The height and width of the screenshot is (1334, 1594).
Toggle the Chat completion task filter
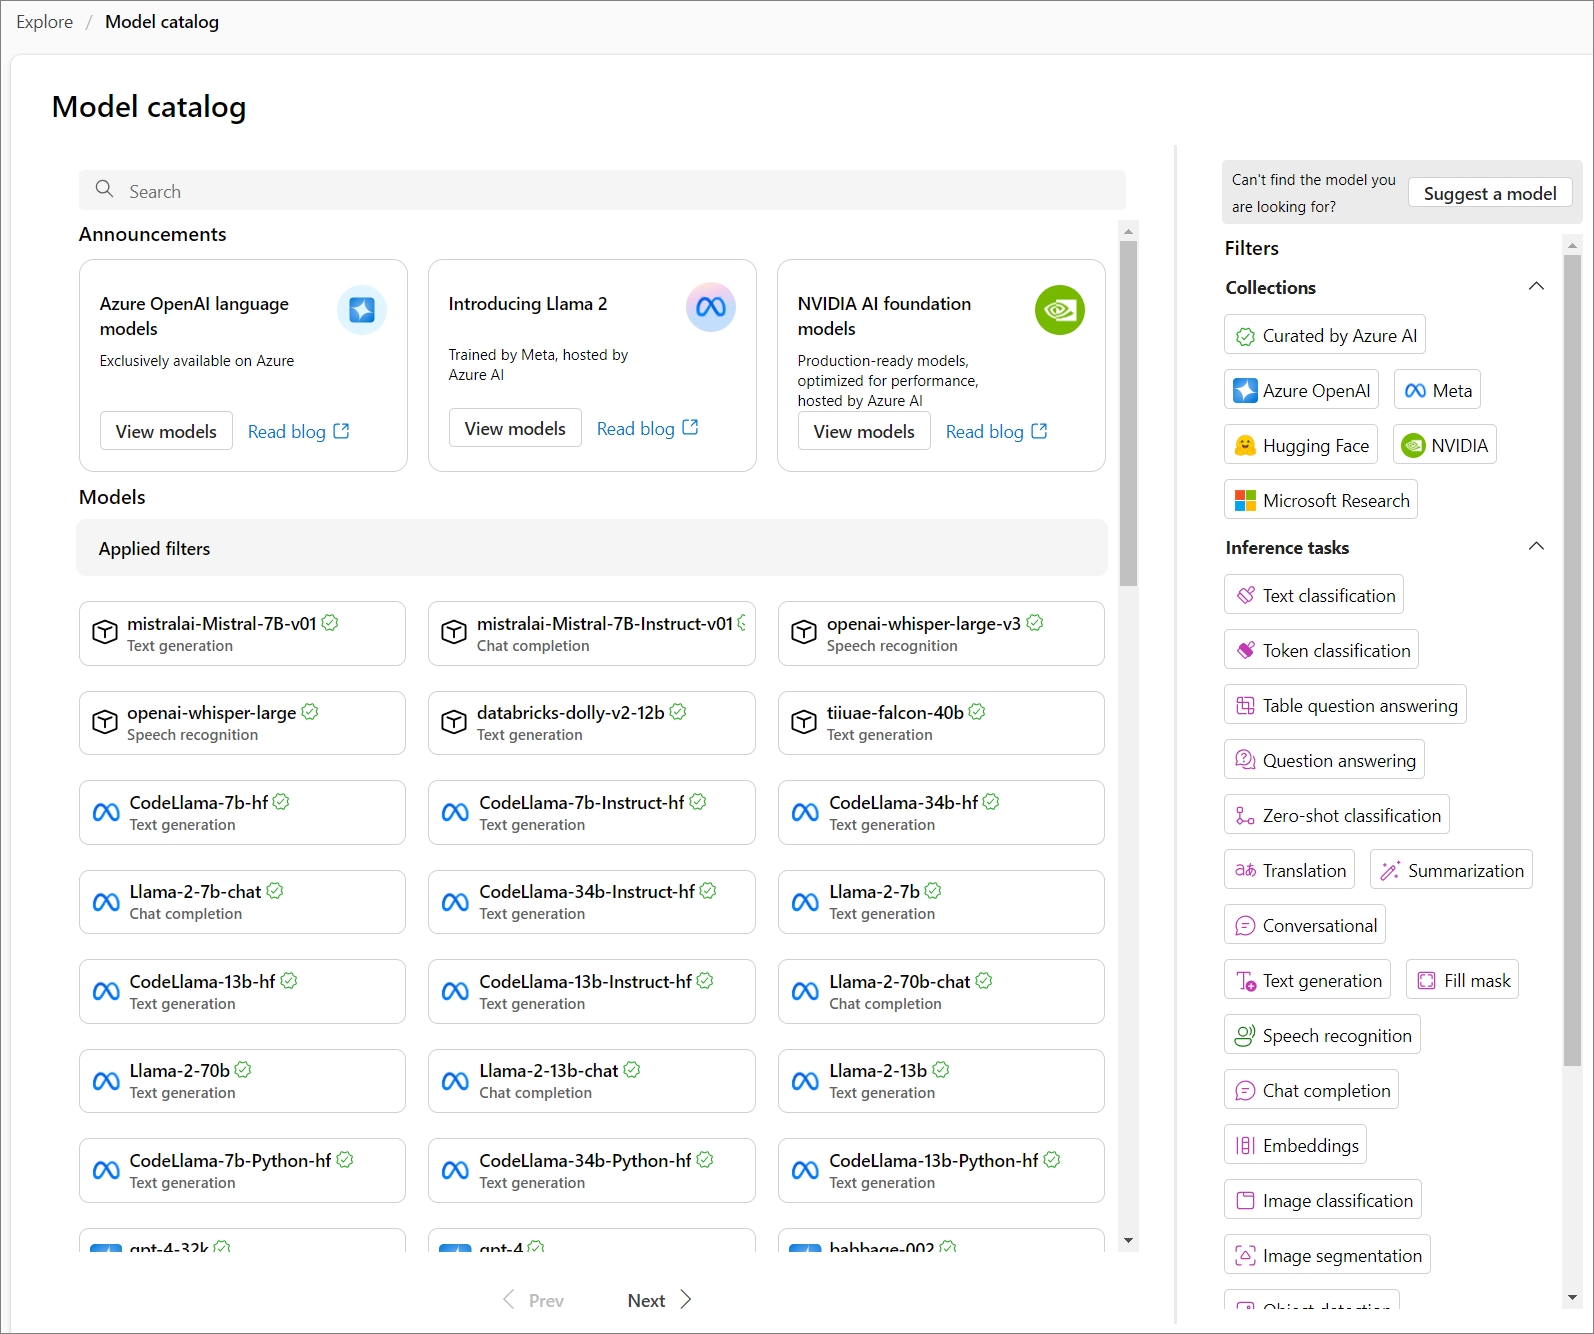1311,1090
